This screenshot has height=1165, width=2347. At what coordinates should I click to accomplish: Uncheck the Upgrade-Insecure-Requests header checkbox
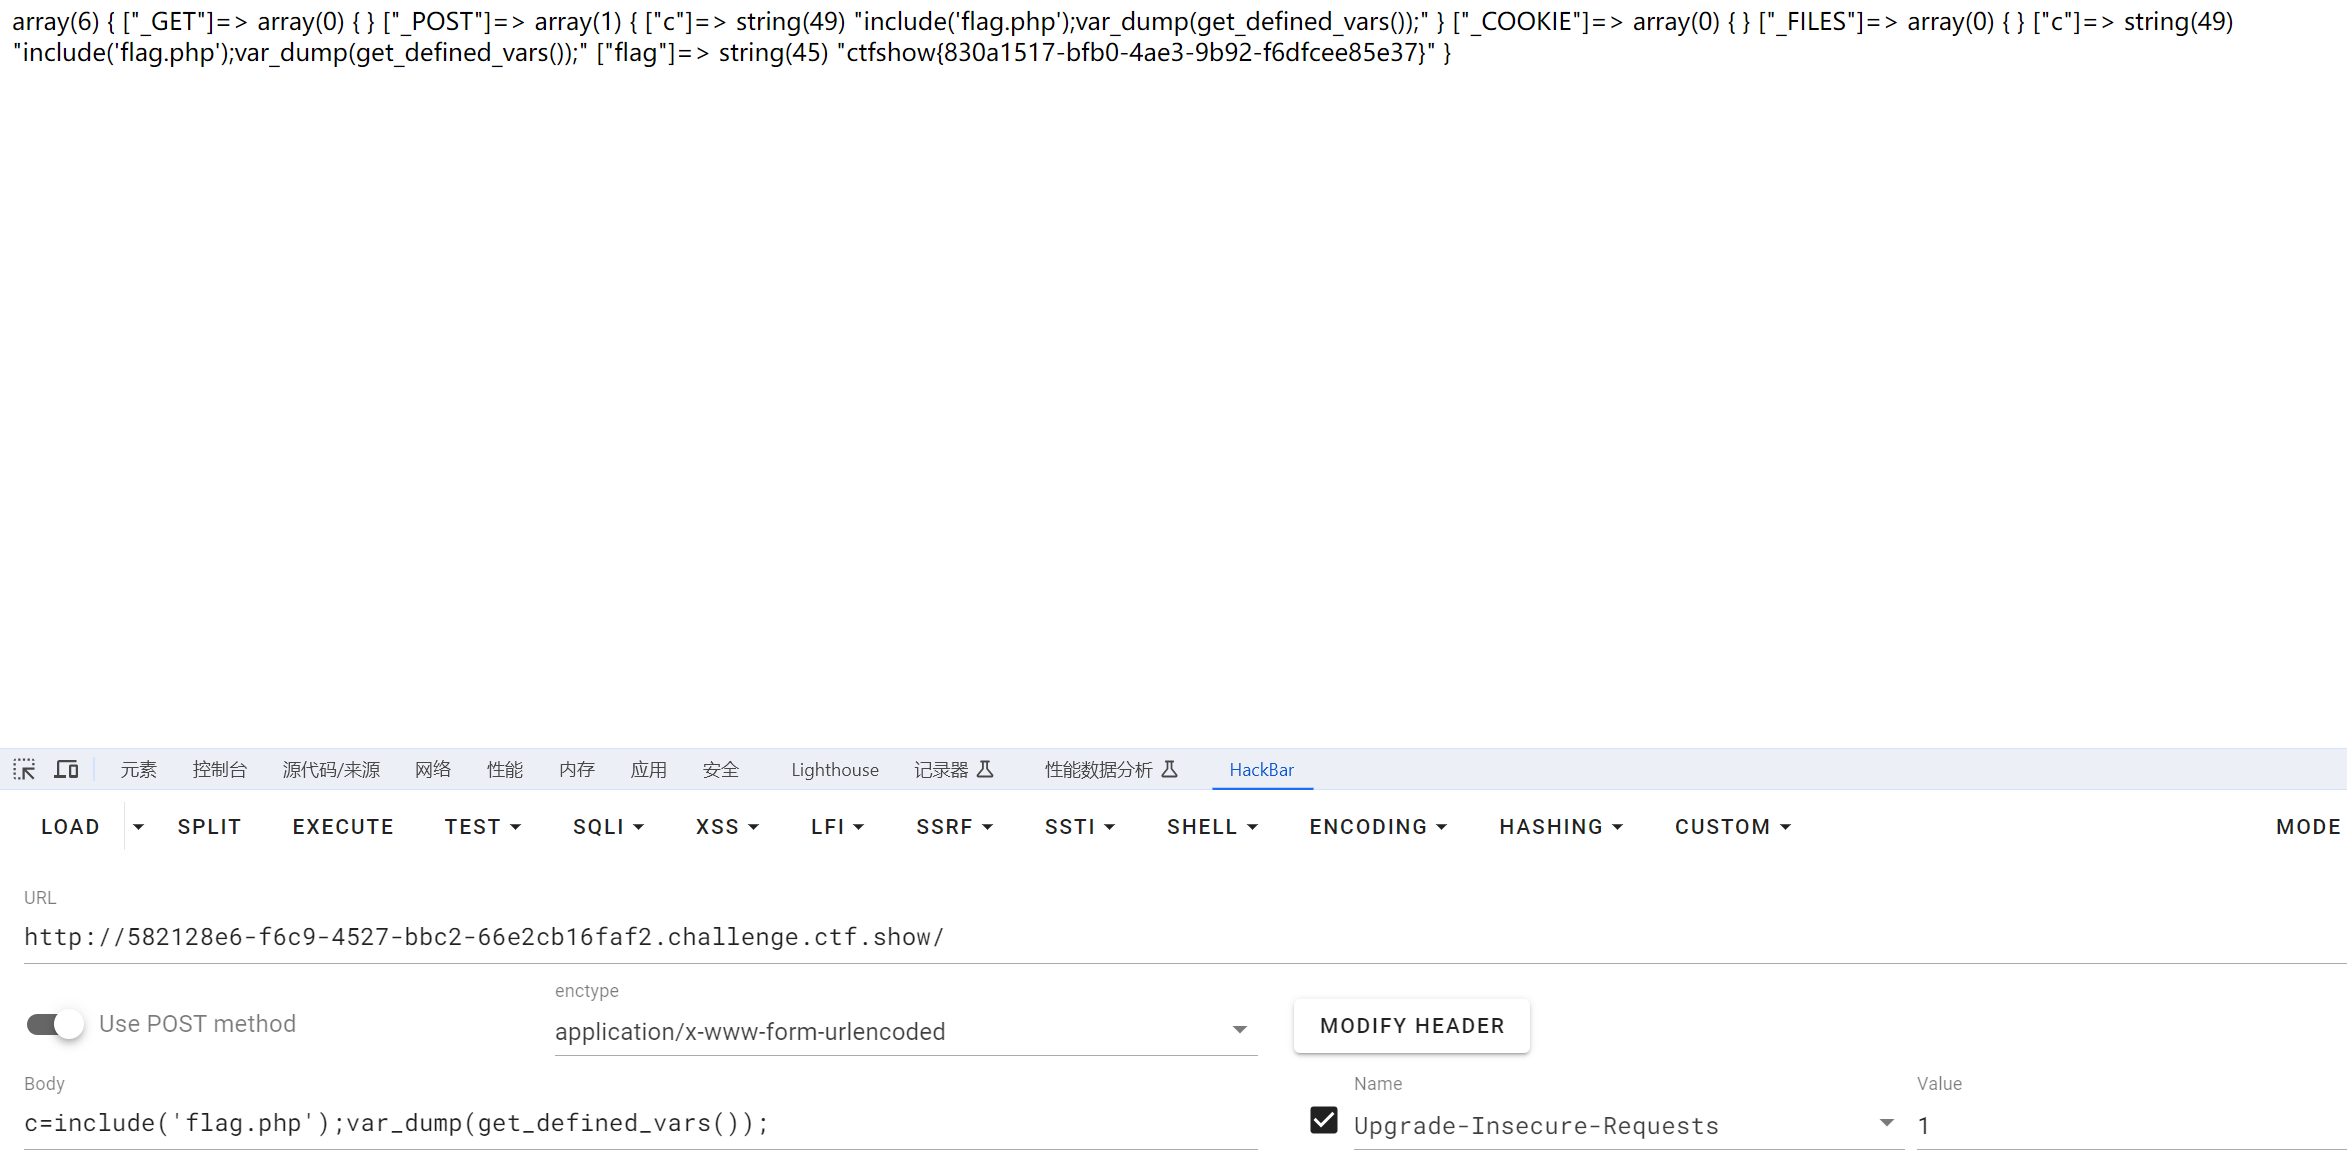click(x=1323, y=1120)
